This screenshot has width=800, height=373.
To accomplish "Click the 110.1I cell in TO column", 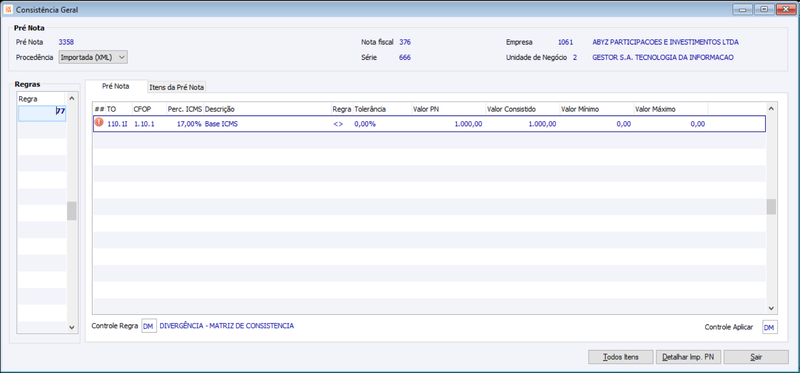I will pos(118,124).
